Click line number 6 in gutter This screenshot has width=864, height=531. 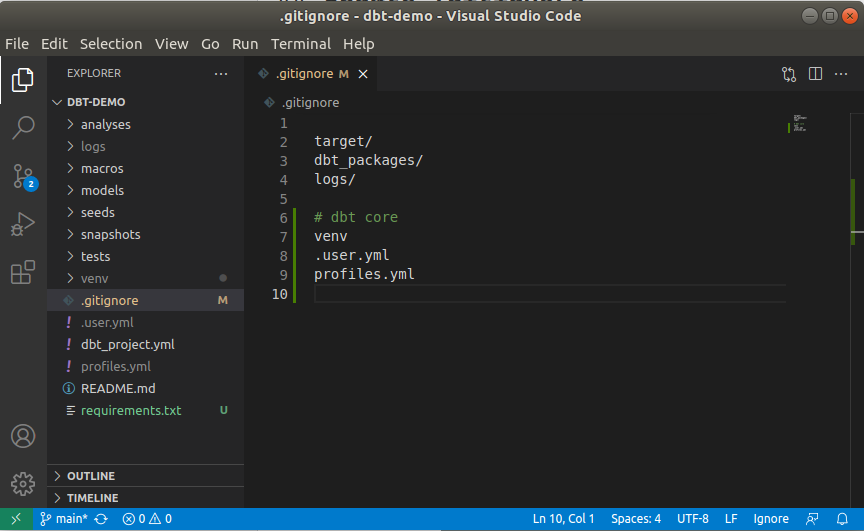[283, 218]
